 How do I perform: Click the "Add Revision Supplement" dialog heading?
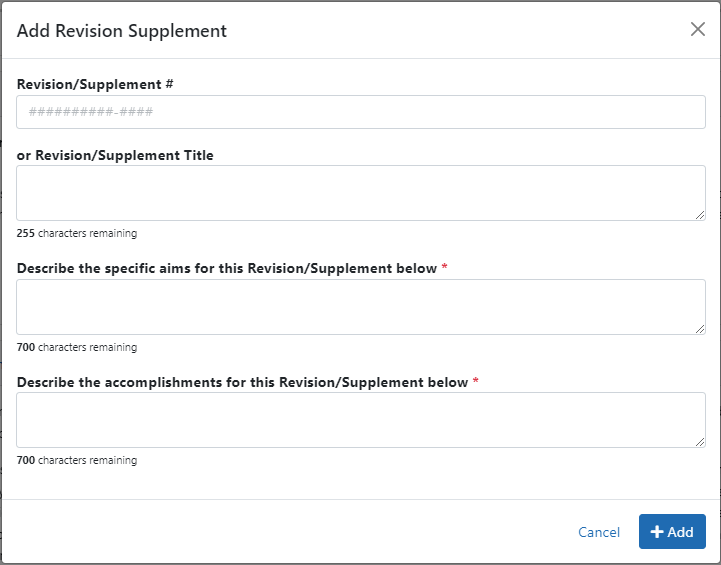coord(122,31)
